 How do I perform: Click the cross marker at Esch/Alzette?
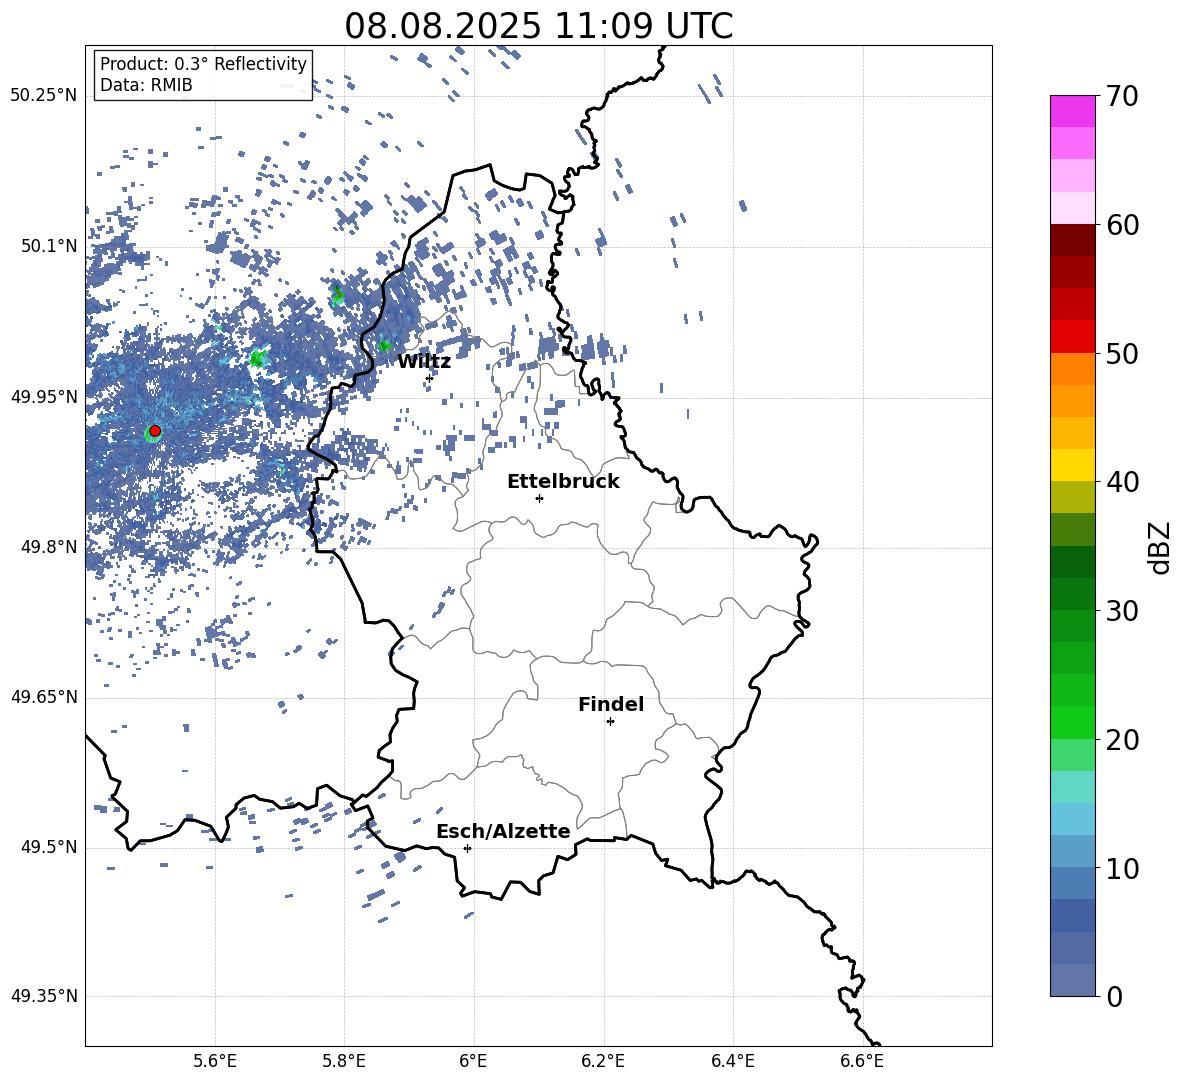tap(467, 848)
